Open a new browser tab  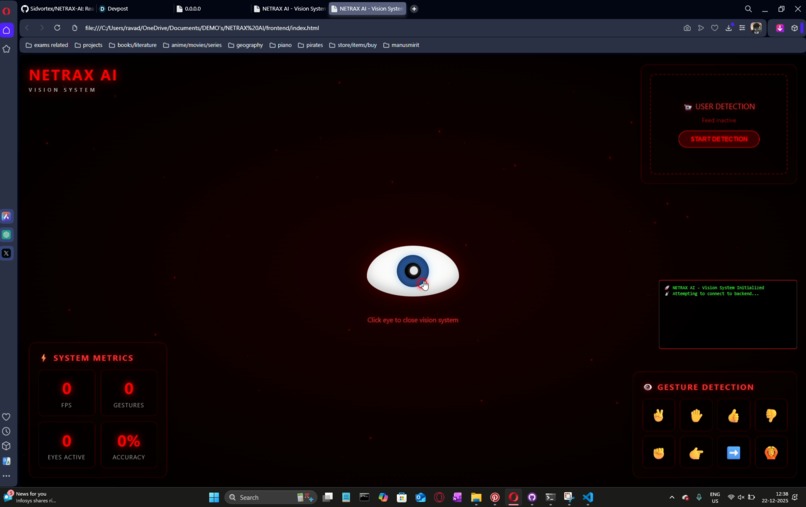tap(414, 9)
